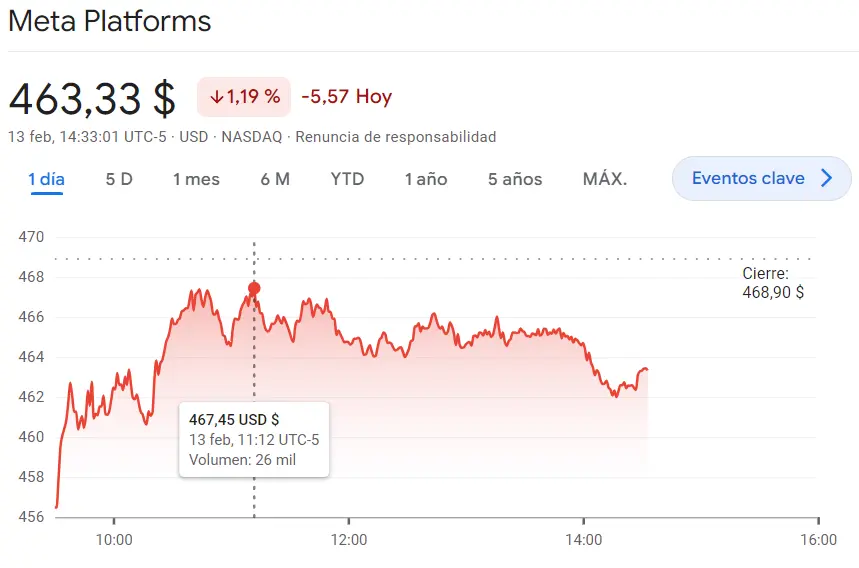This screenshot has width=859, height=568.
Task: Open the "6 M" range tab
Action: 275,179
